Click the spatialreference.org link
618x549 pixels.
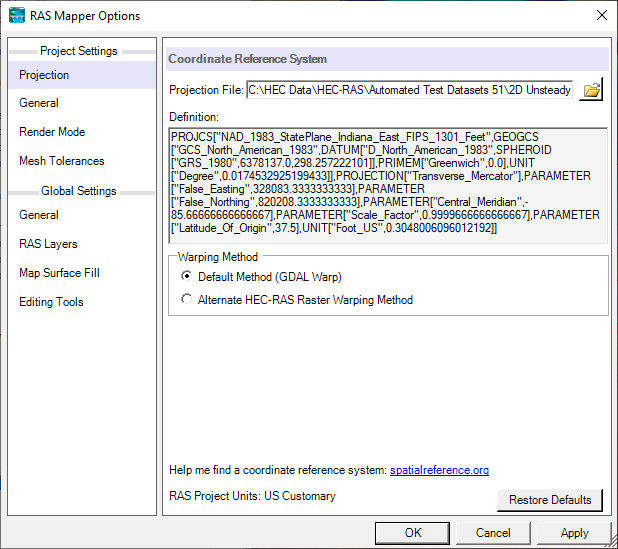click(439, 470)
